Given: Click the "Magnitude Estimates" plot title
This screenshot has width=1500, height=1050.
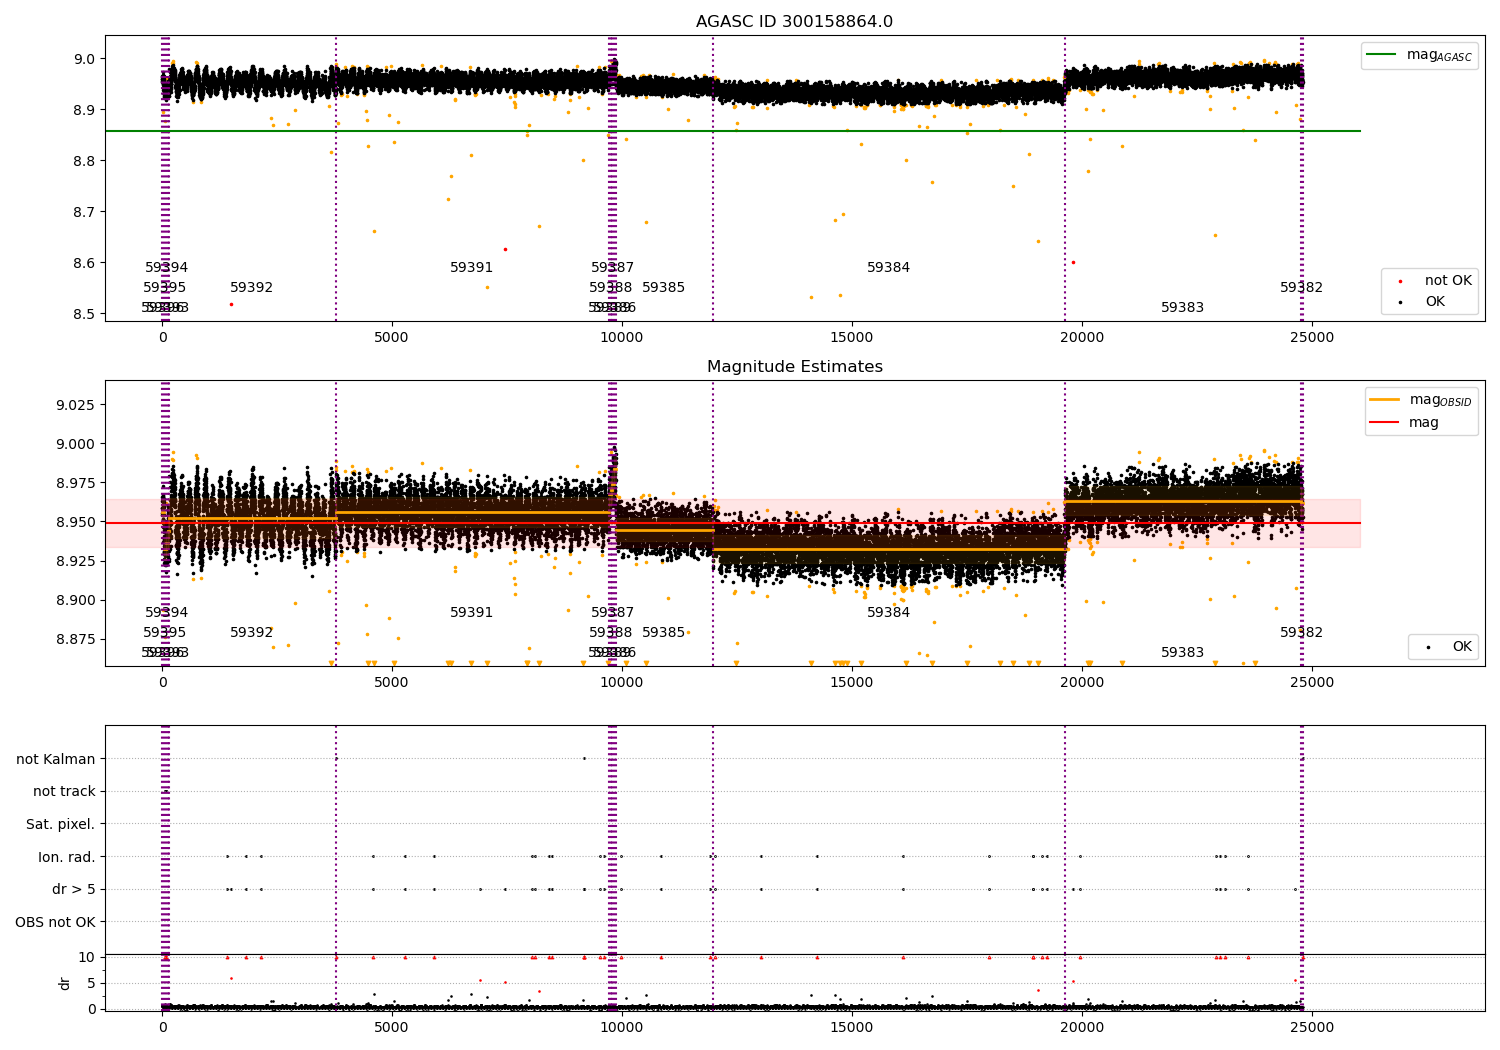Looking at the screenshot, I should [x=794, y=367].
